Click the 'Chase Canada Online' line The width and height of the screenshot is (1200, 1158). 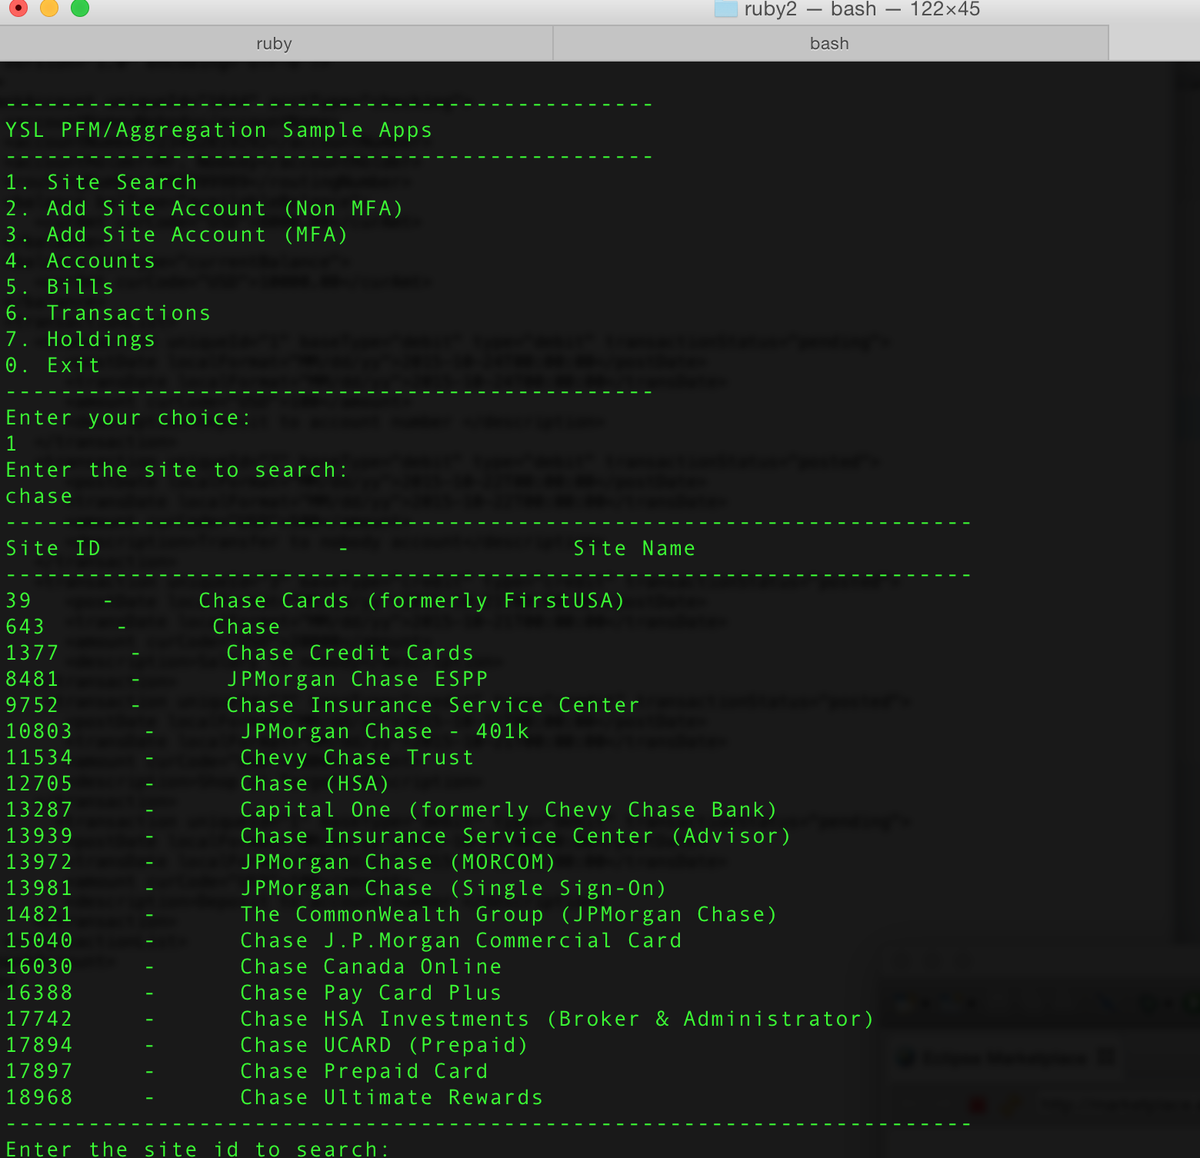[x=370, y=966]
